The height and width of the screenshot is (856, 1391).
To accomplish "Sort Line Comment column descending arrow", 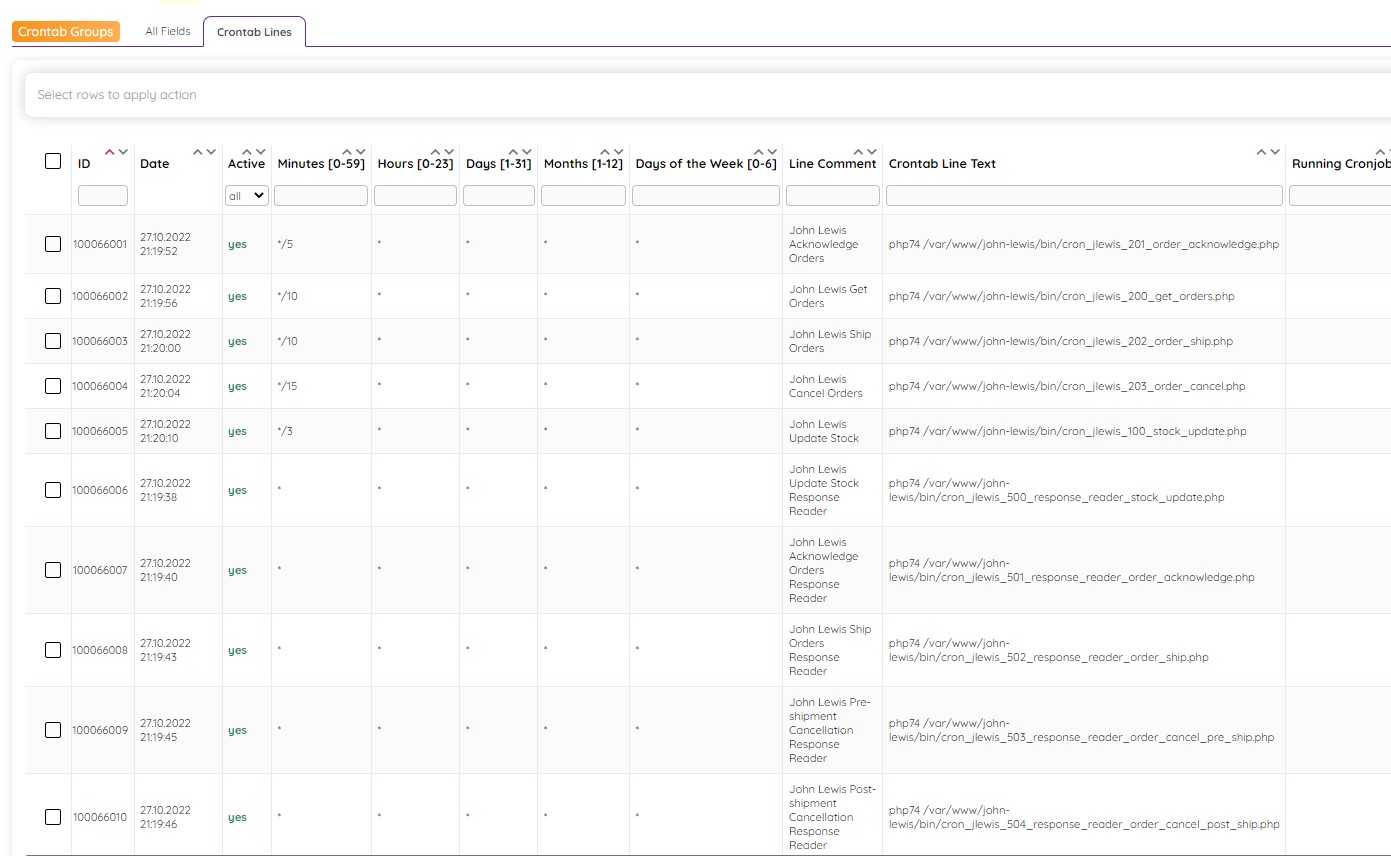I will [x=872, y=152].
